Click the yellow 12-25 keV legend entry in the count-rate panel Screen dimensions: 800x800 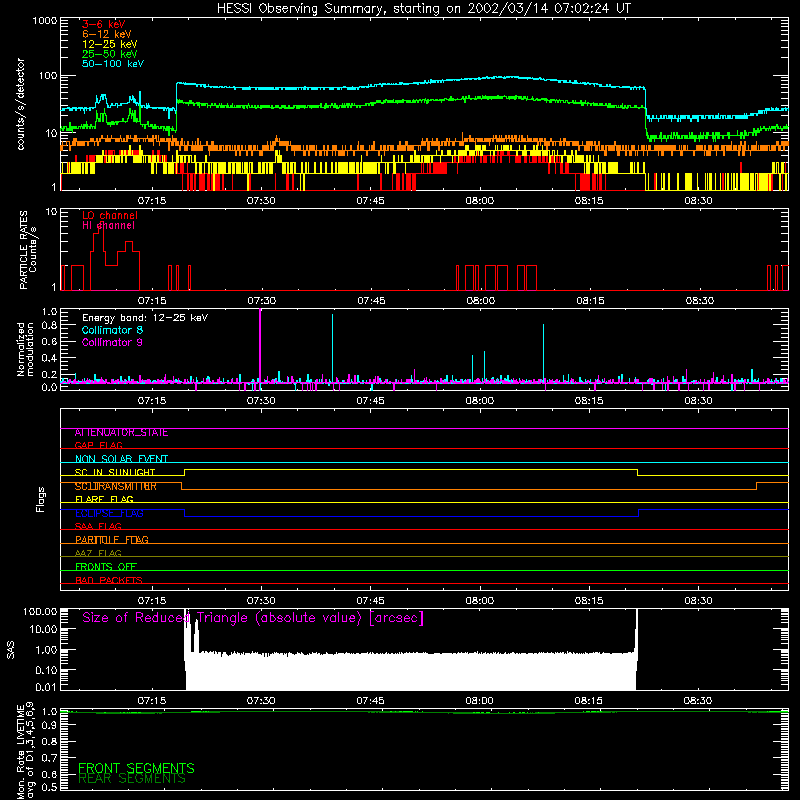(x=110, y=44)
